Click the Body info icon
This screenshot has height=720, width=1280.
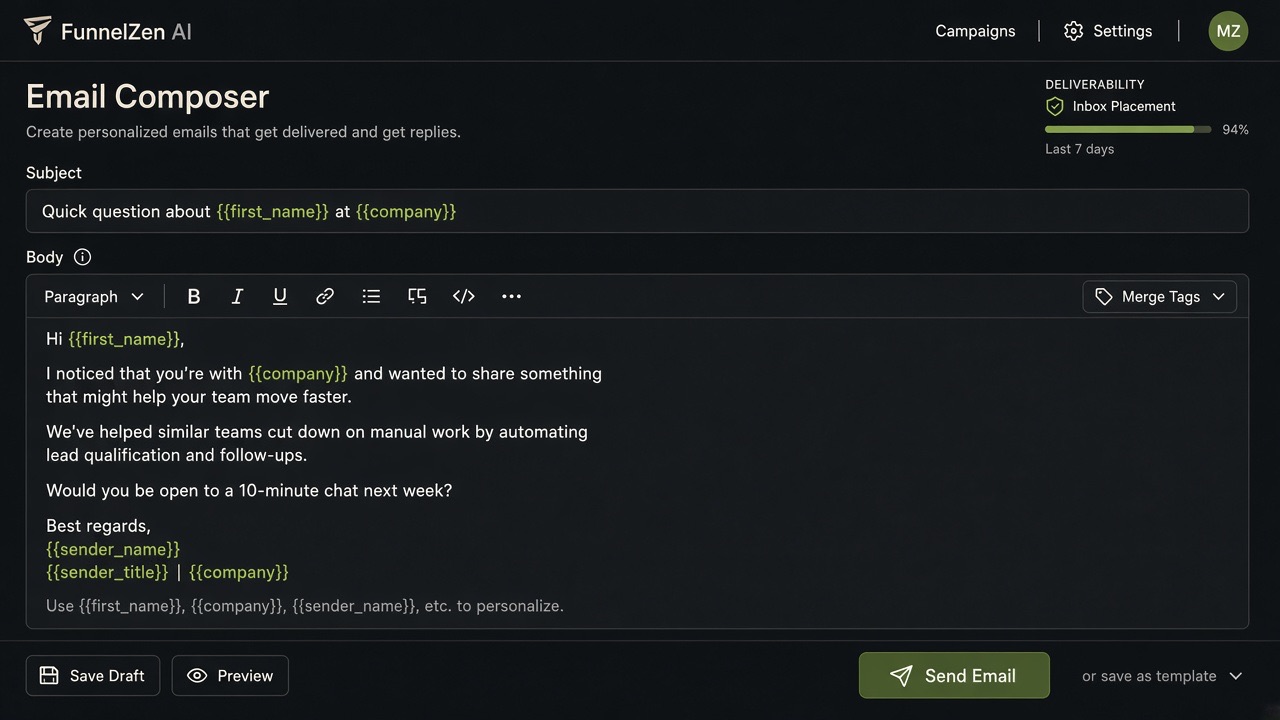(83, 257)
